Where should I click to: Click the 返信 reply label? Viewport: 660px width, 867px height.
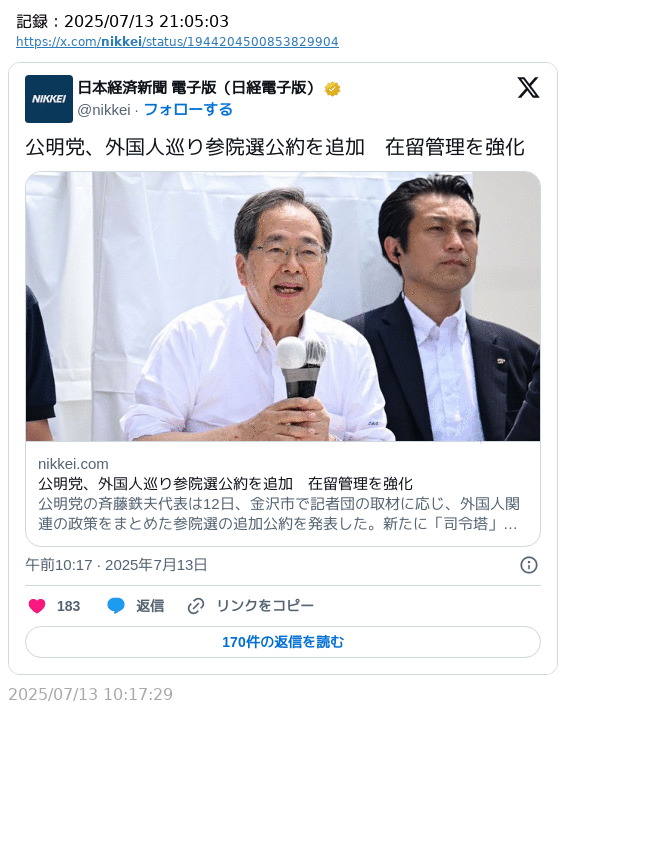pos(150,606)
